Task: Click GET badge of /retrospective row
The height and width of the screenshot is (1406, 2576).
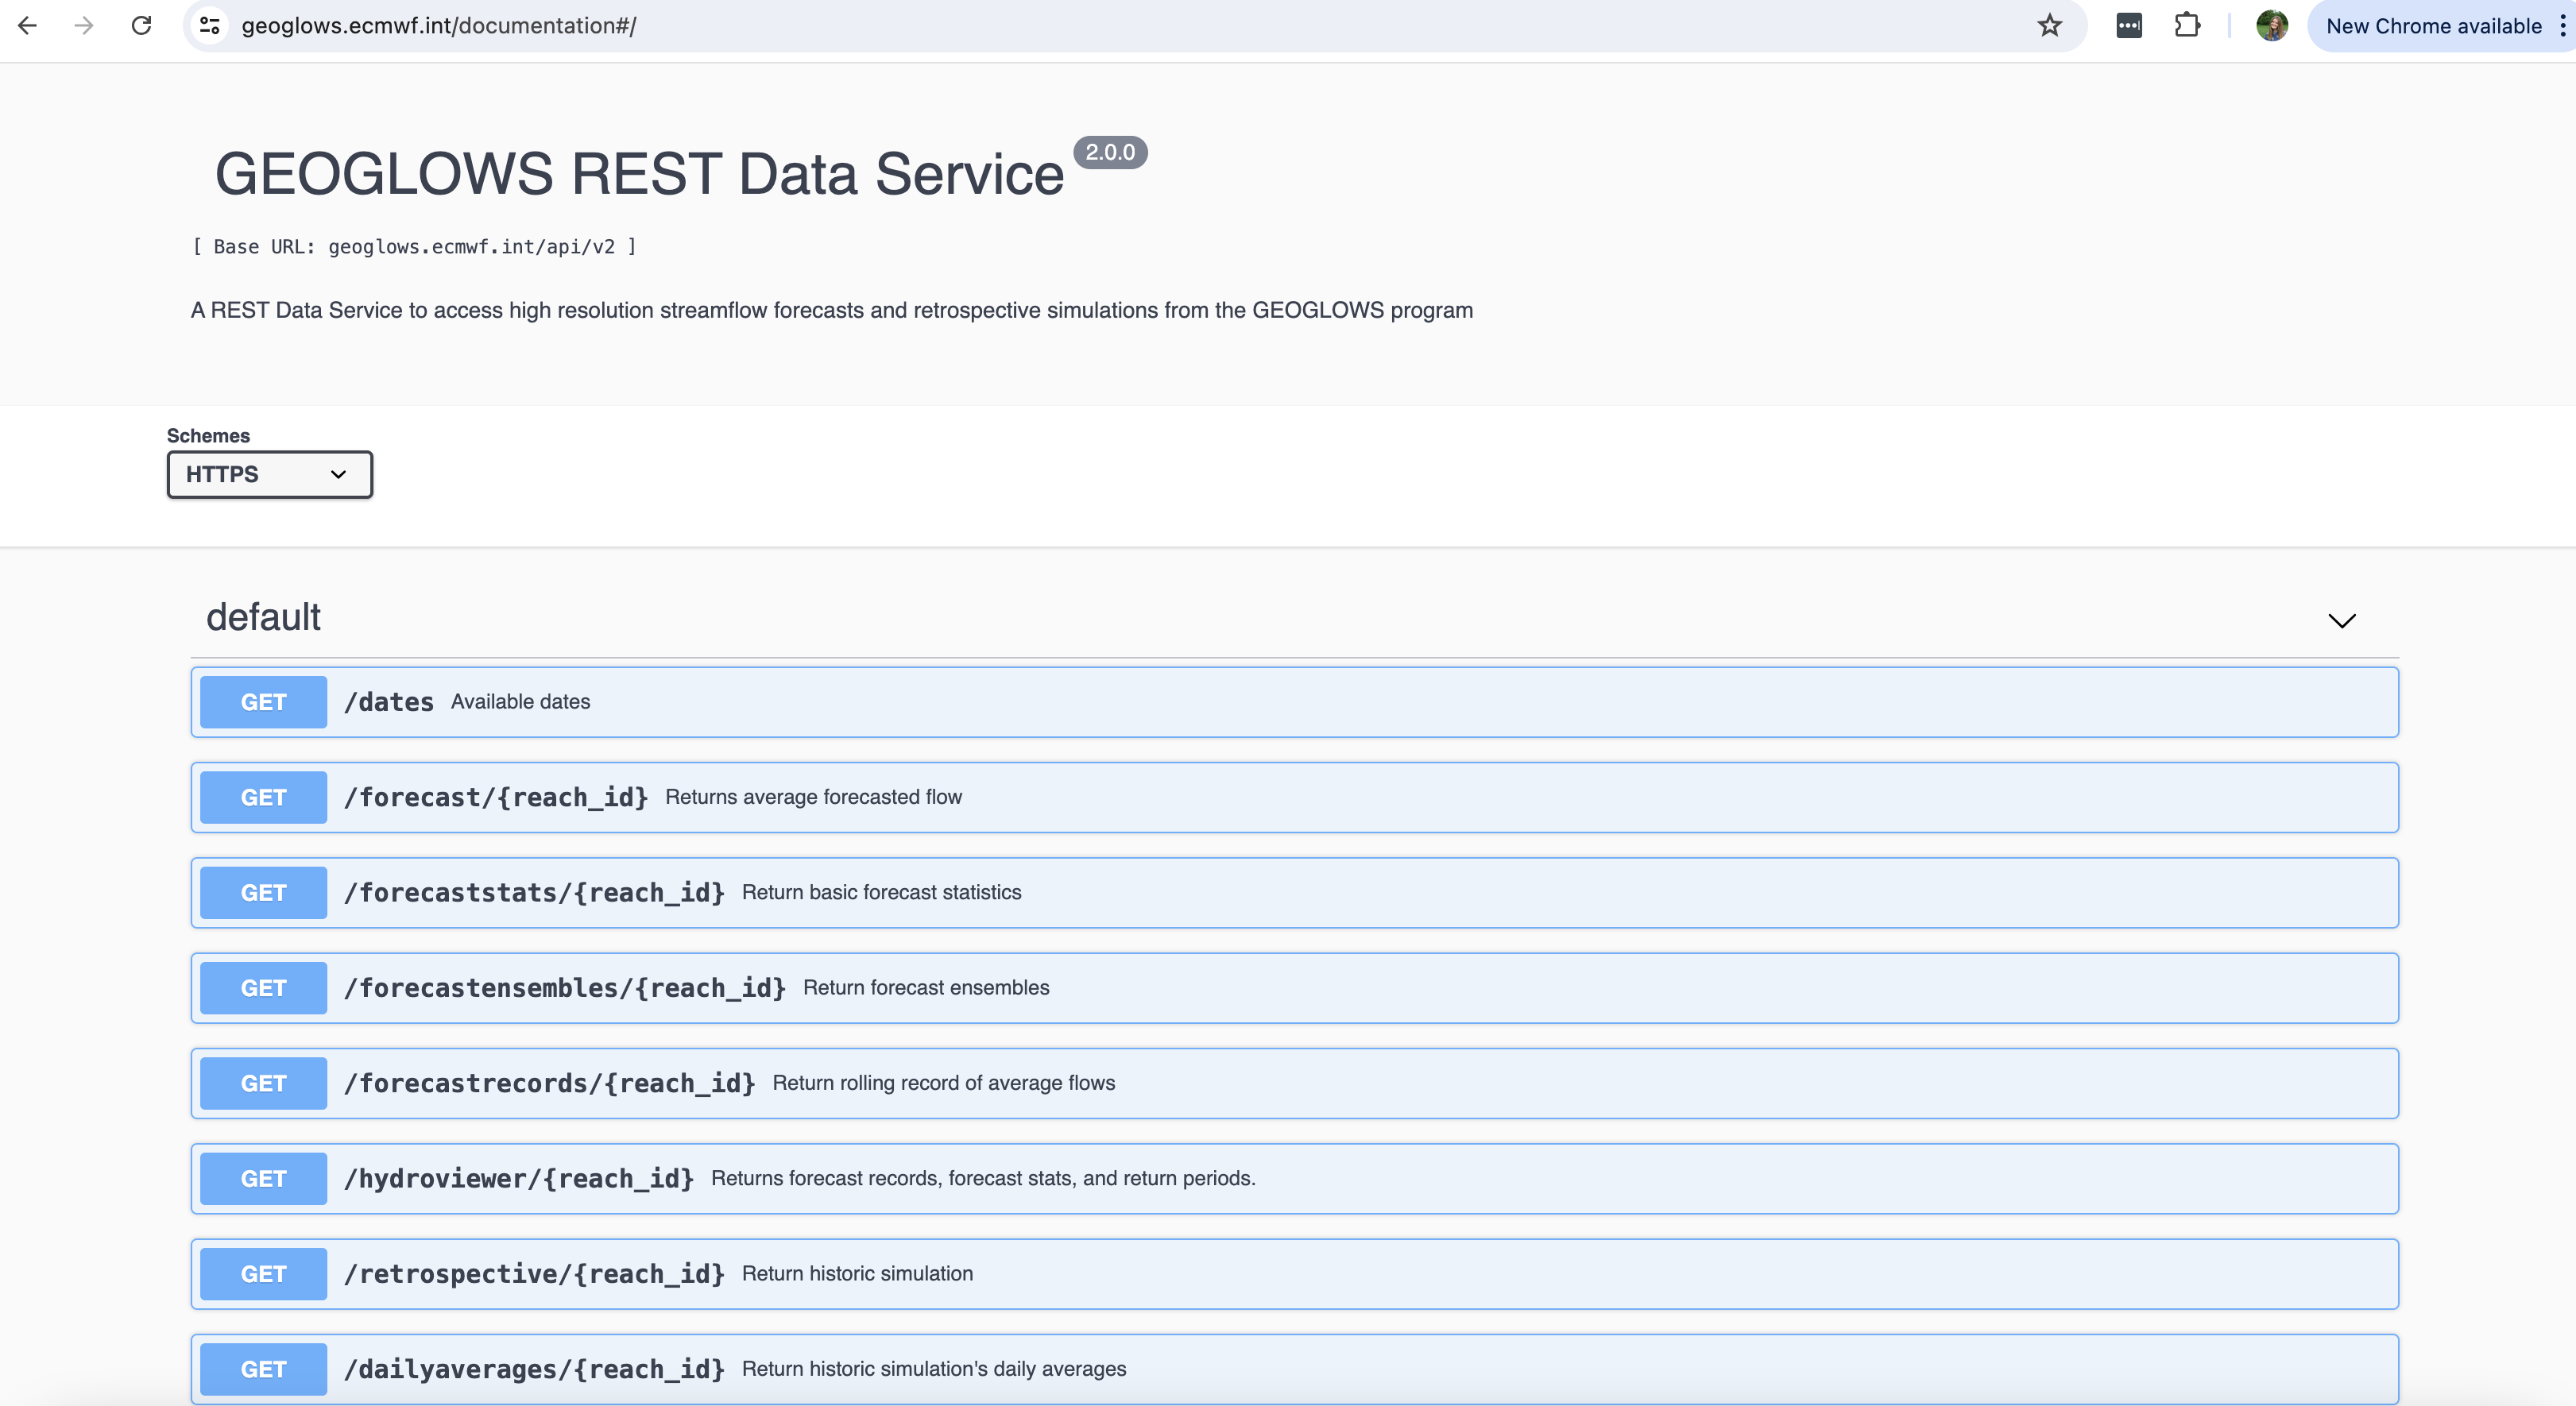Action: click(263, 1274)
